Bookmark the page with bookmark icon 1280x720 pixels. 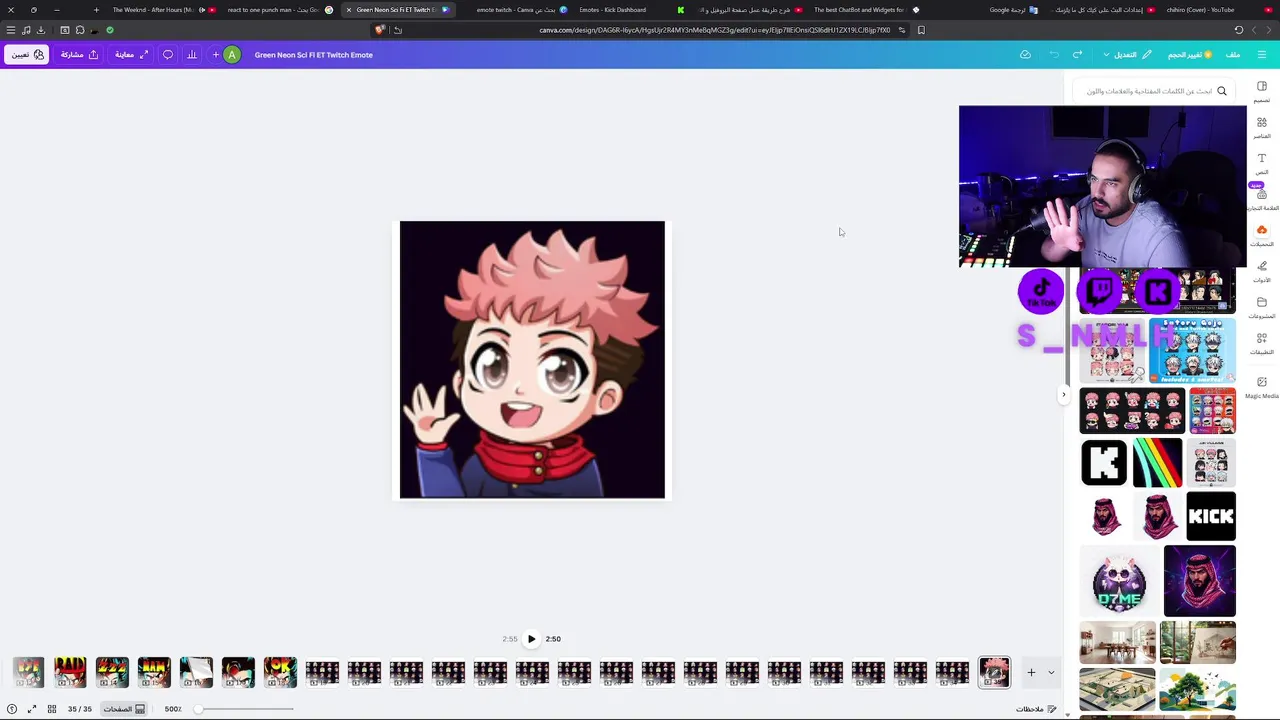click(921, 30)
